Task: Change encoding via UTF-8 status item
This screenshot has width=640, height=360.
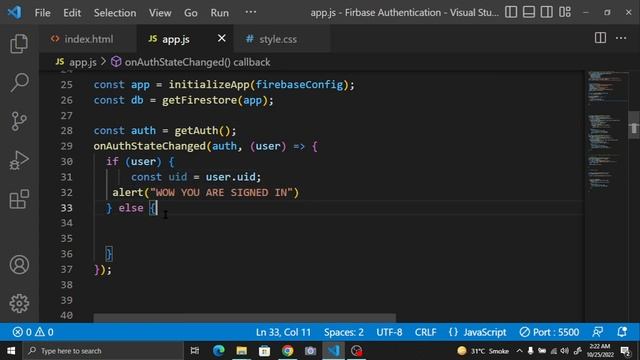Action: (x=389, y=332)
